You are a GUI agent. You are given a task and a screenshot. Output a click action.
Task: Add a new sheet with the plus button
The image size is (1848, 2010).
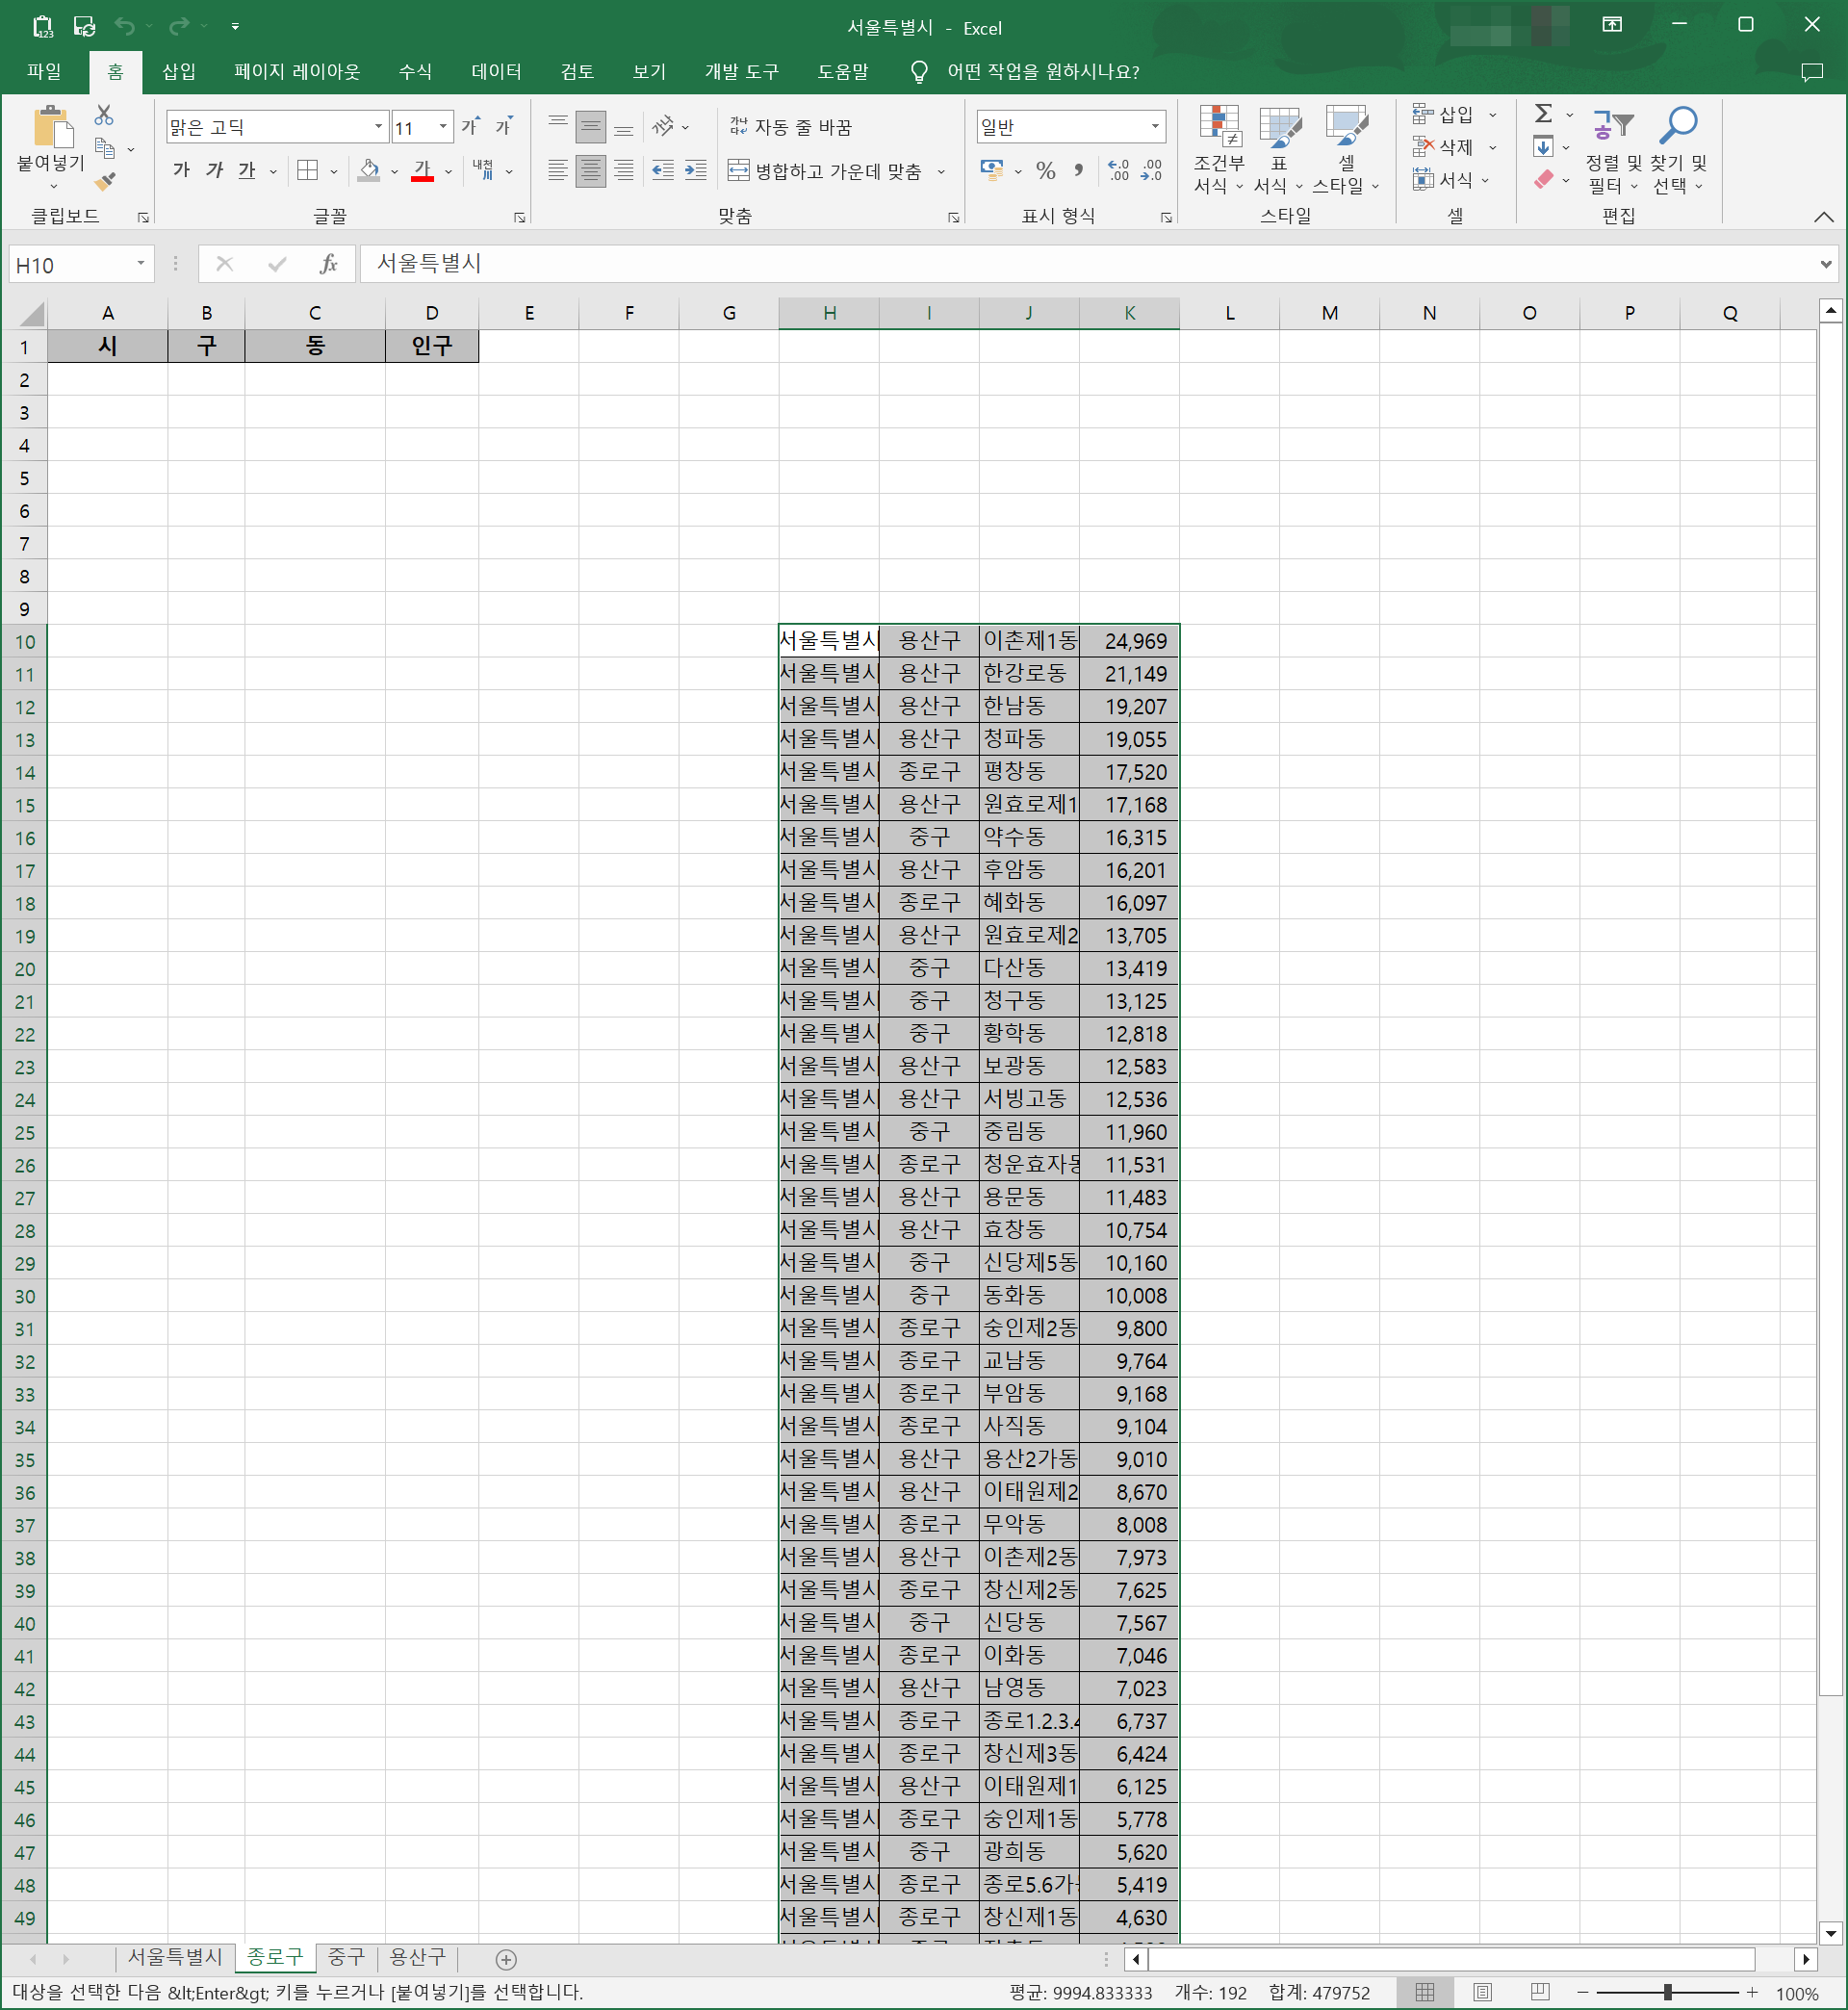(506, 1959)
